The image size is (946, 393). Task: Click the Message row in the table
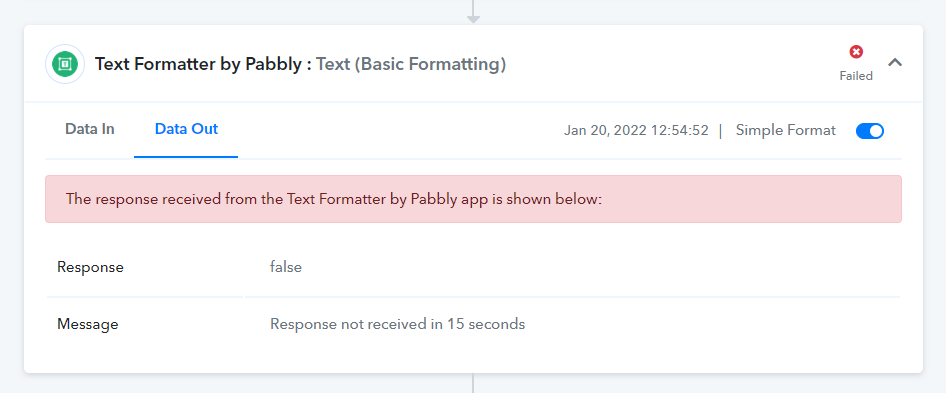[473, 325]
